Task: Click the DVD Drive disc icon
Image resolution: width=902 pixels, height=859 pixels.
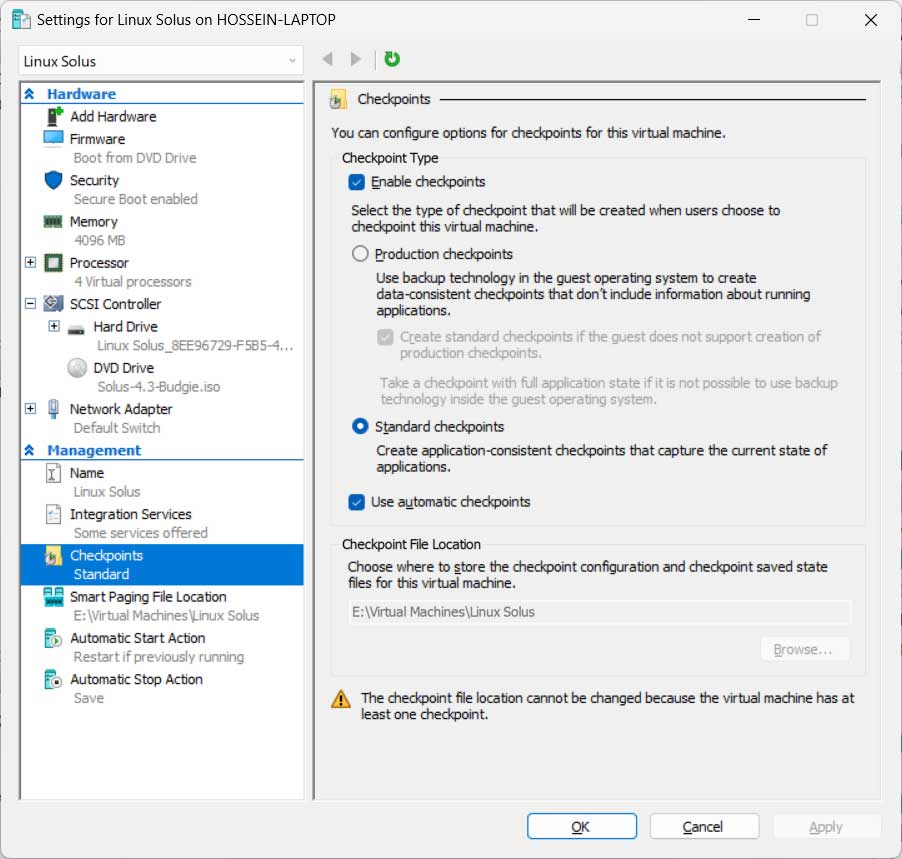Action: 77,368
